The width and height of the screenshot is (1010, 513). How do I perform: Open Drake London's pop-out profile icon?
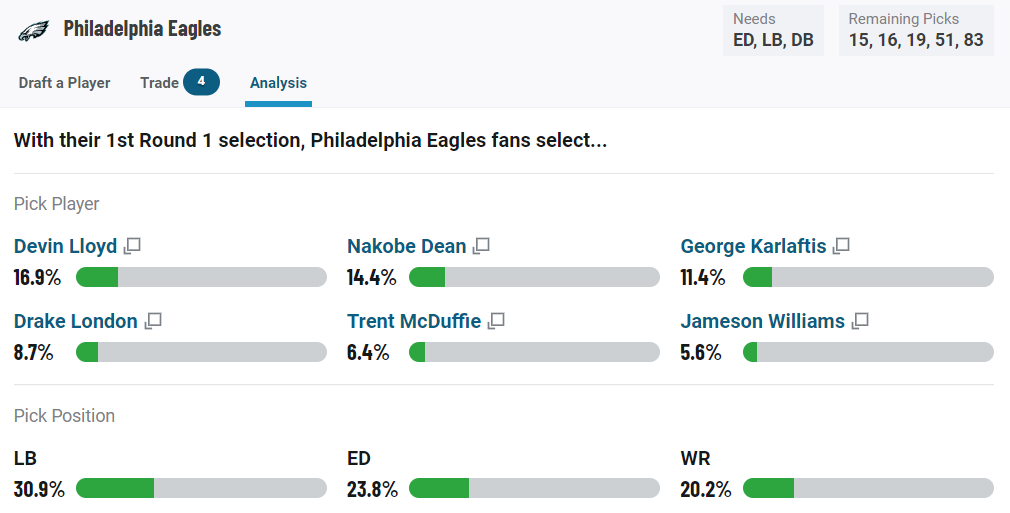(x=153, y=321)
